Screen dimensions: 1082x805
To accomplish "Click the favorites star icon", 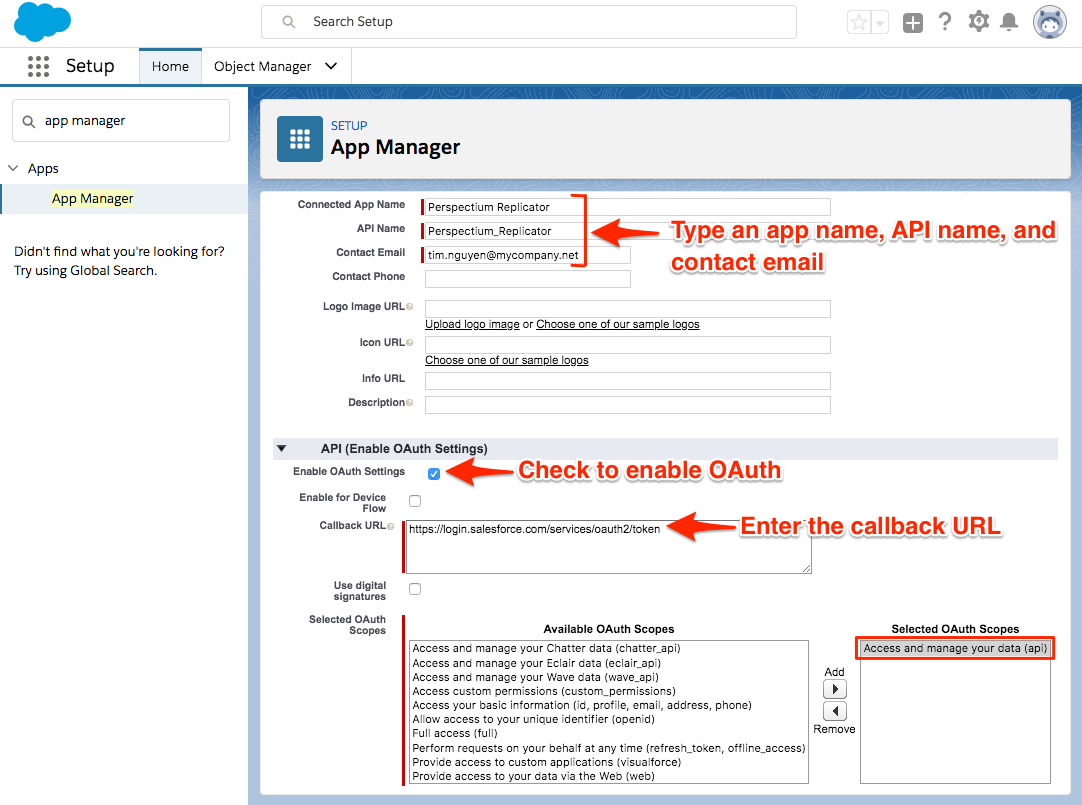I will coord(859,22).
